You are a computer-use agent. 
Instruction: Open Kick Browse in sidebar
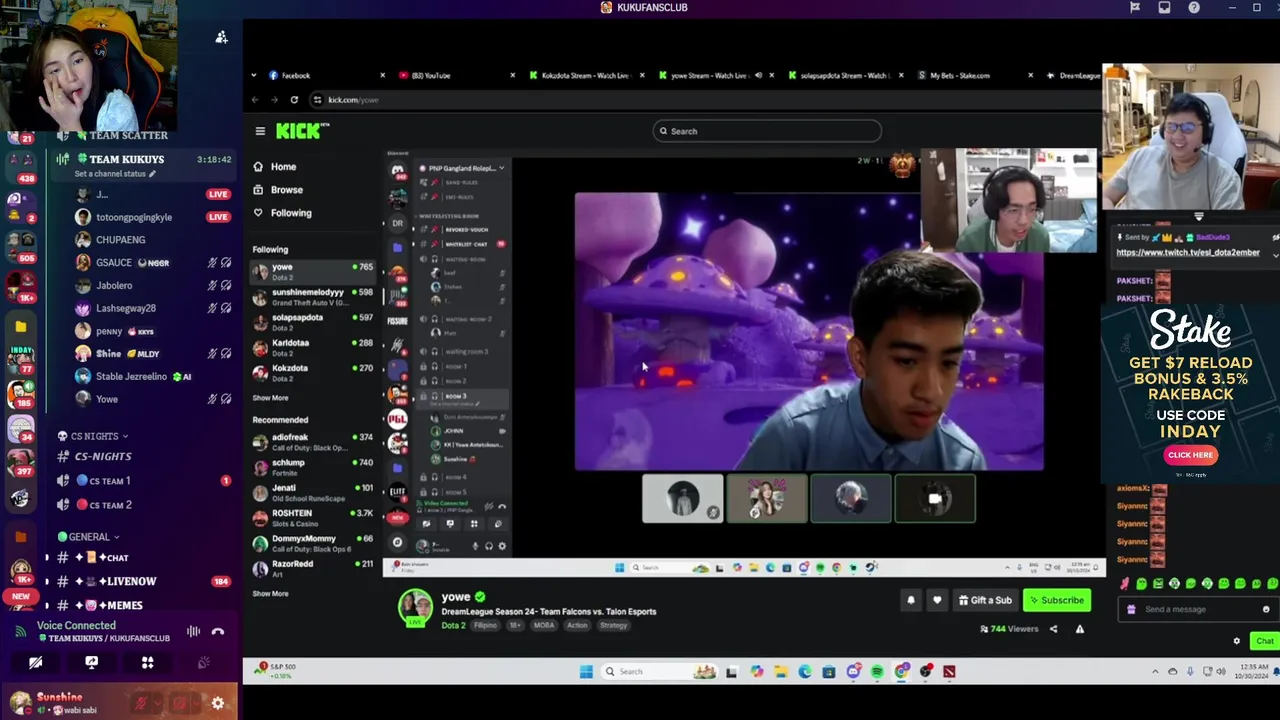tap(278, 190)
